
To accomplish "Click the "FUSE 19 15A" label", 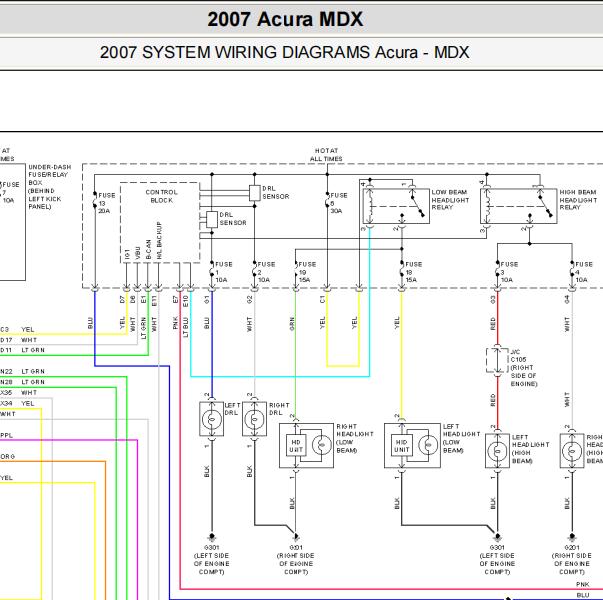I will point(307,272).
